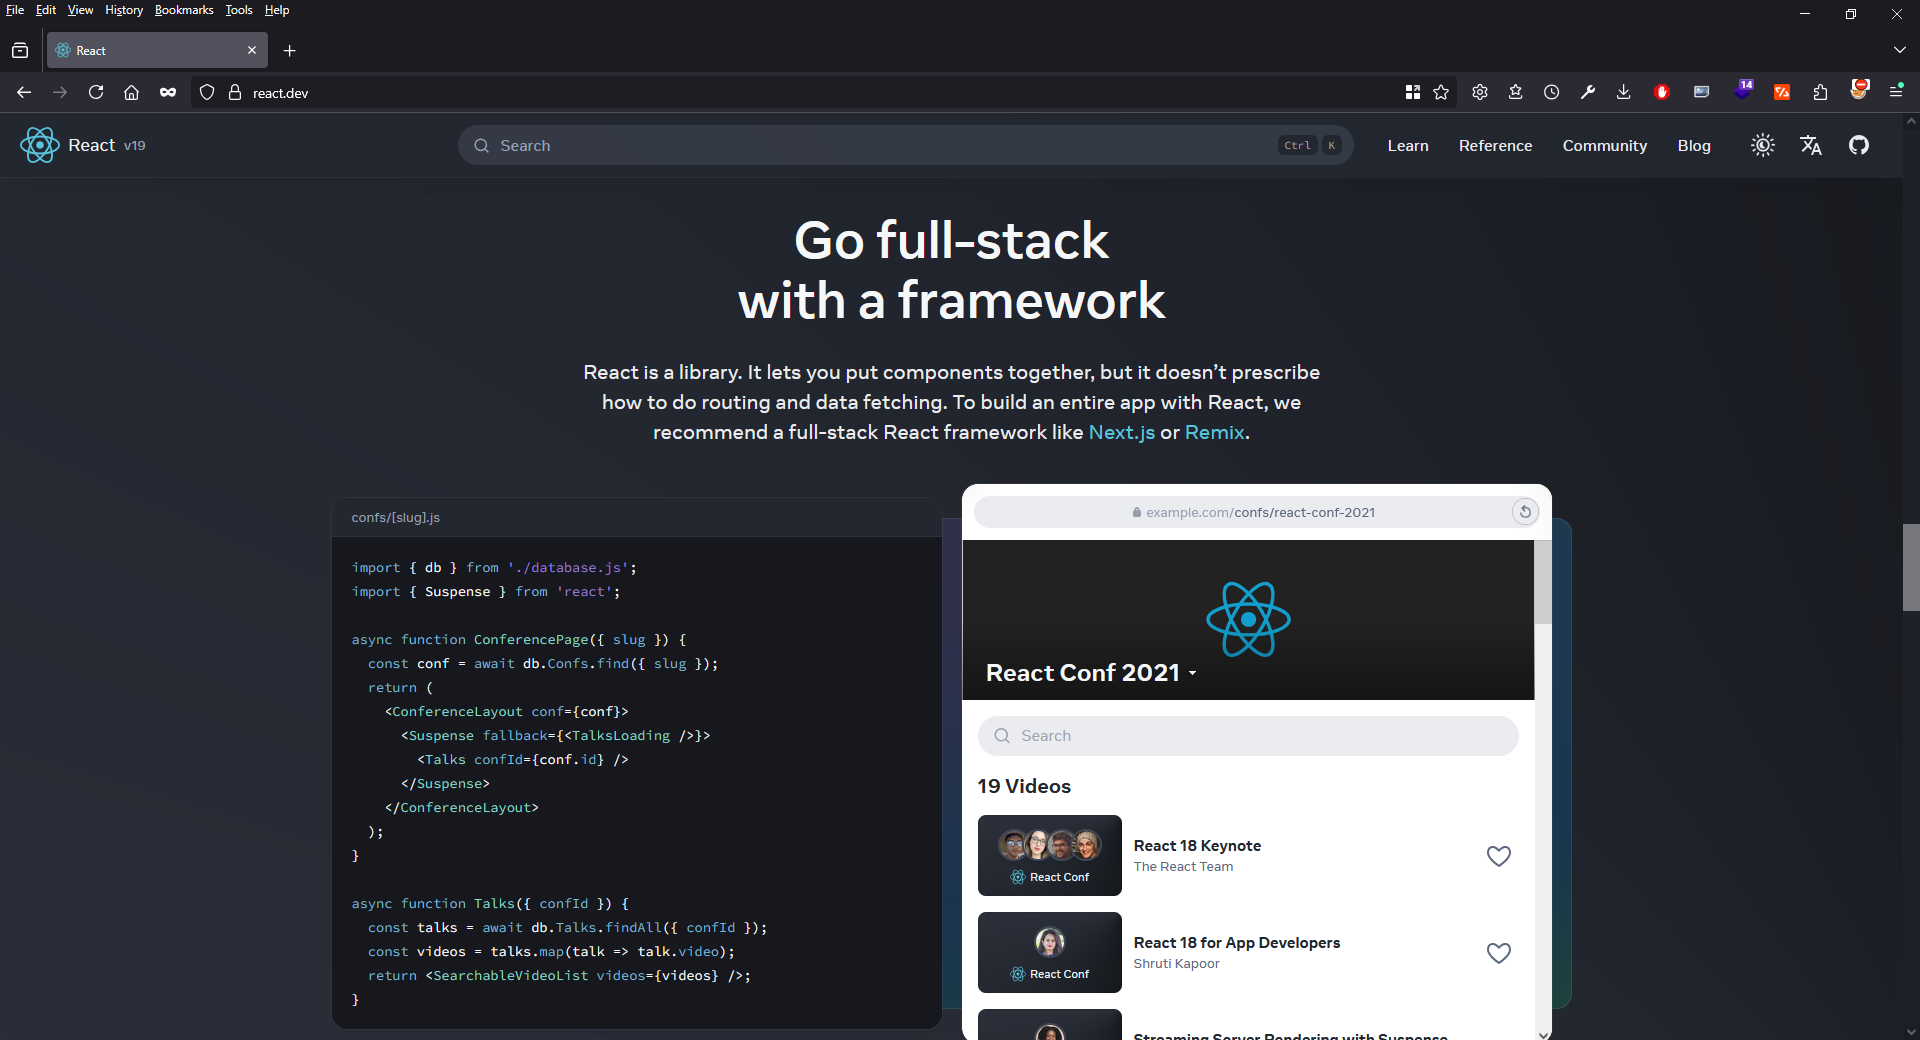Viewport: 1920px width, 1040px height.
Task: Go to the Blog page
Action: pos(1694,145)
